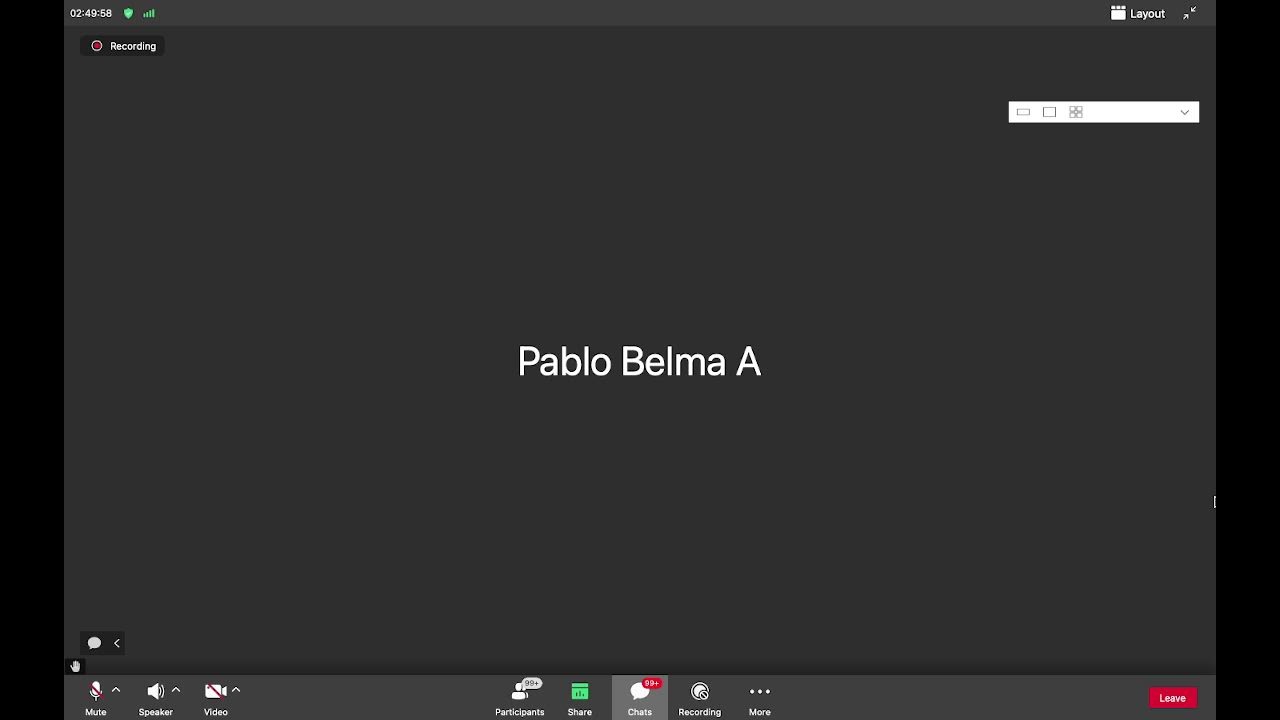
Task: Select the thin strip layout icon
Action: click(x=1023, y=112)
